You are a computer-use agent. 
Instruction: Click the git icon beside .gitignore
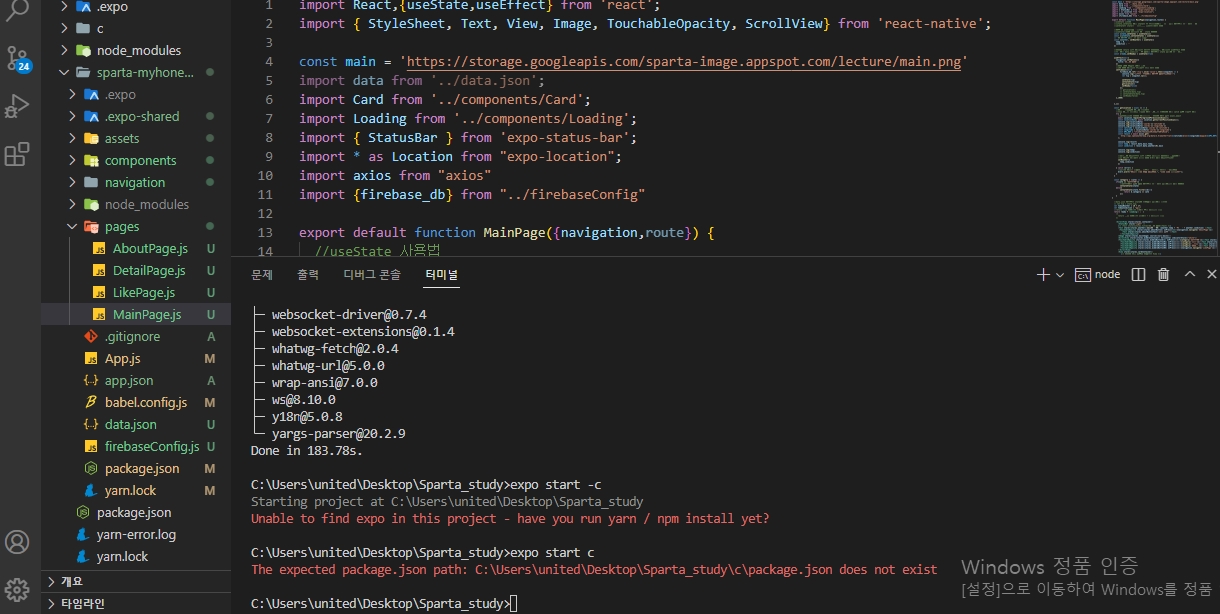click(x=91, y=336)
